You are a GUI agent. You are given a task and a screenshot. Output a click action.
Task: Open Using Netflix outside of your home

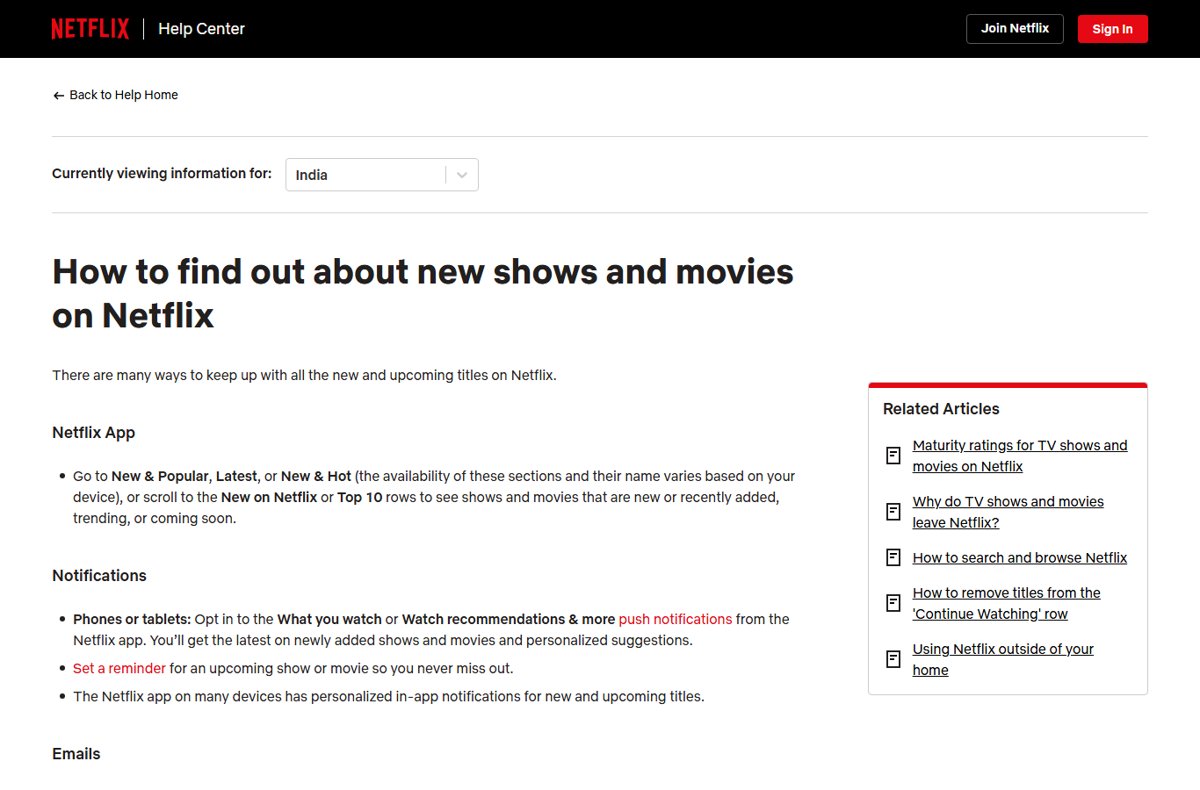1003,659
